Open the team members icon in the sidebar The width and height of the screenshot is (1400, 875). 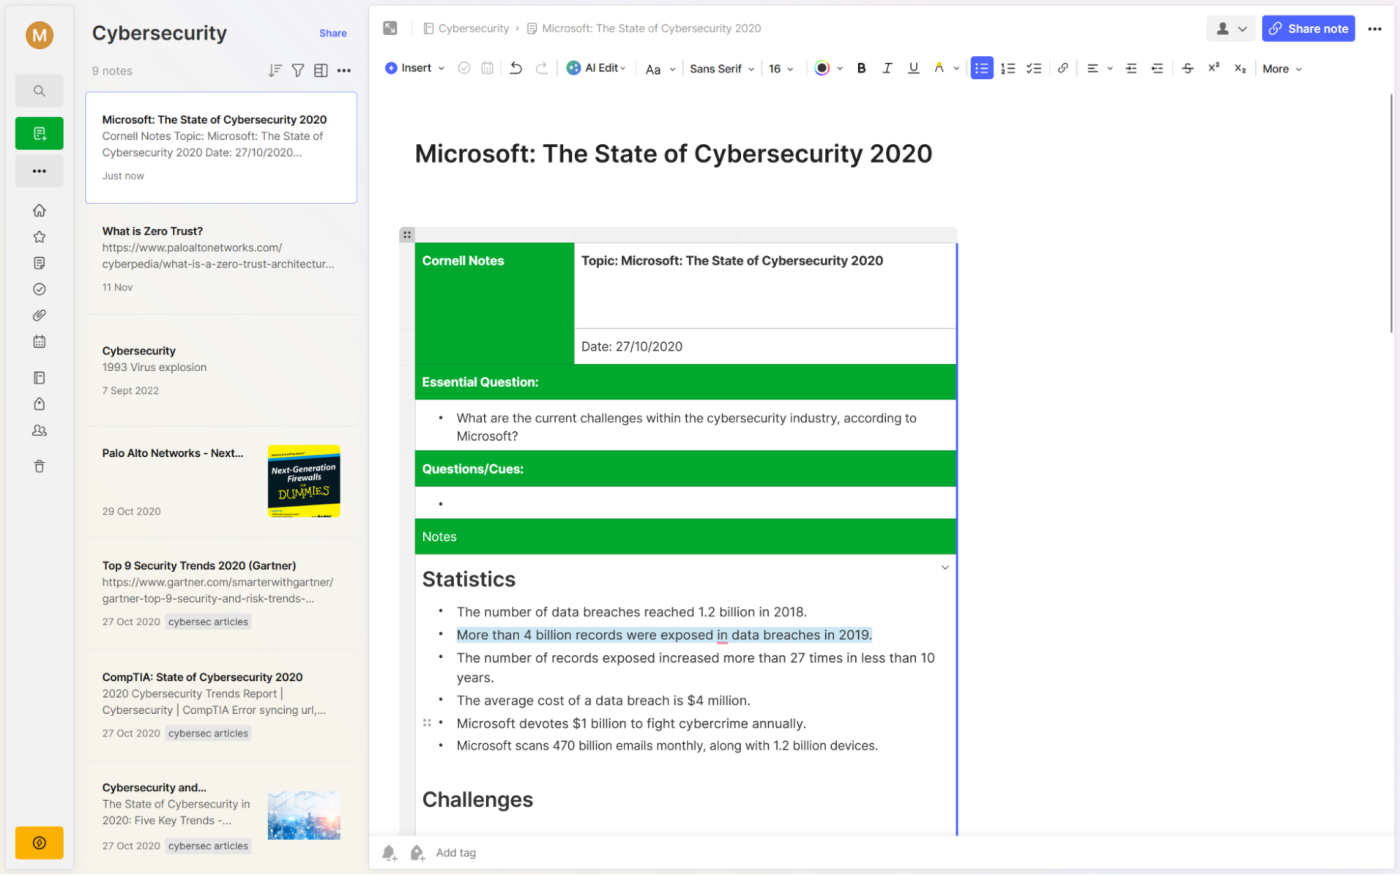click(x=39, y=430)
